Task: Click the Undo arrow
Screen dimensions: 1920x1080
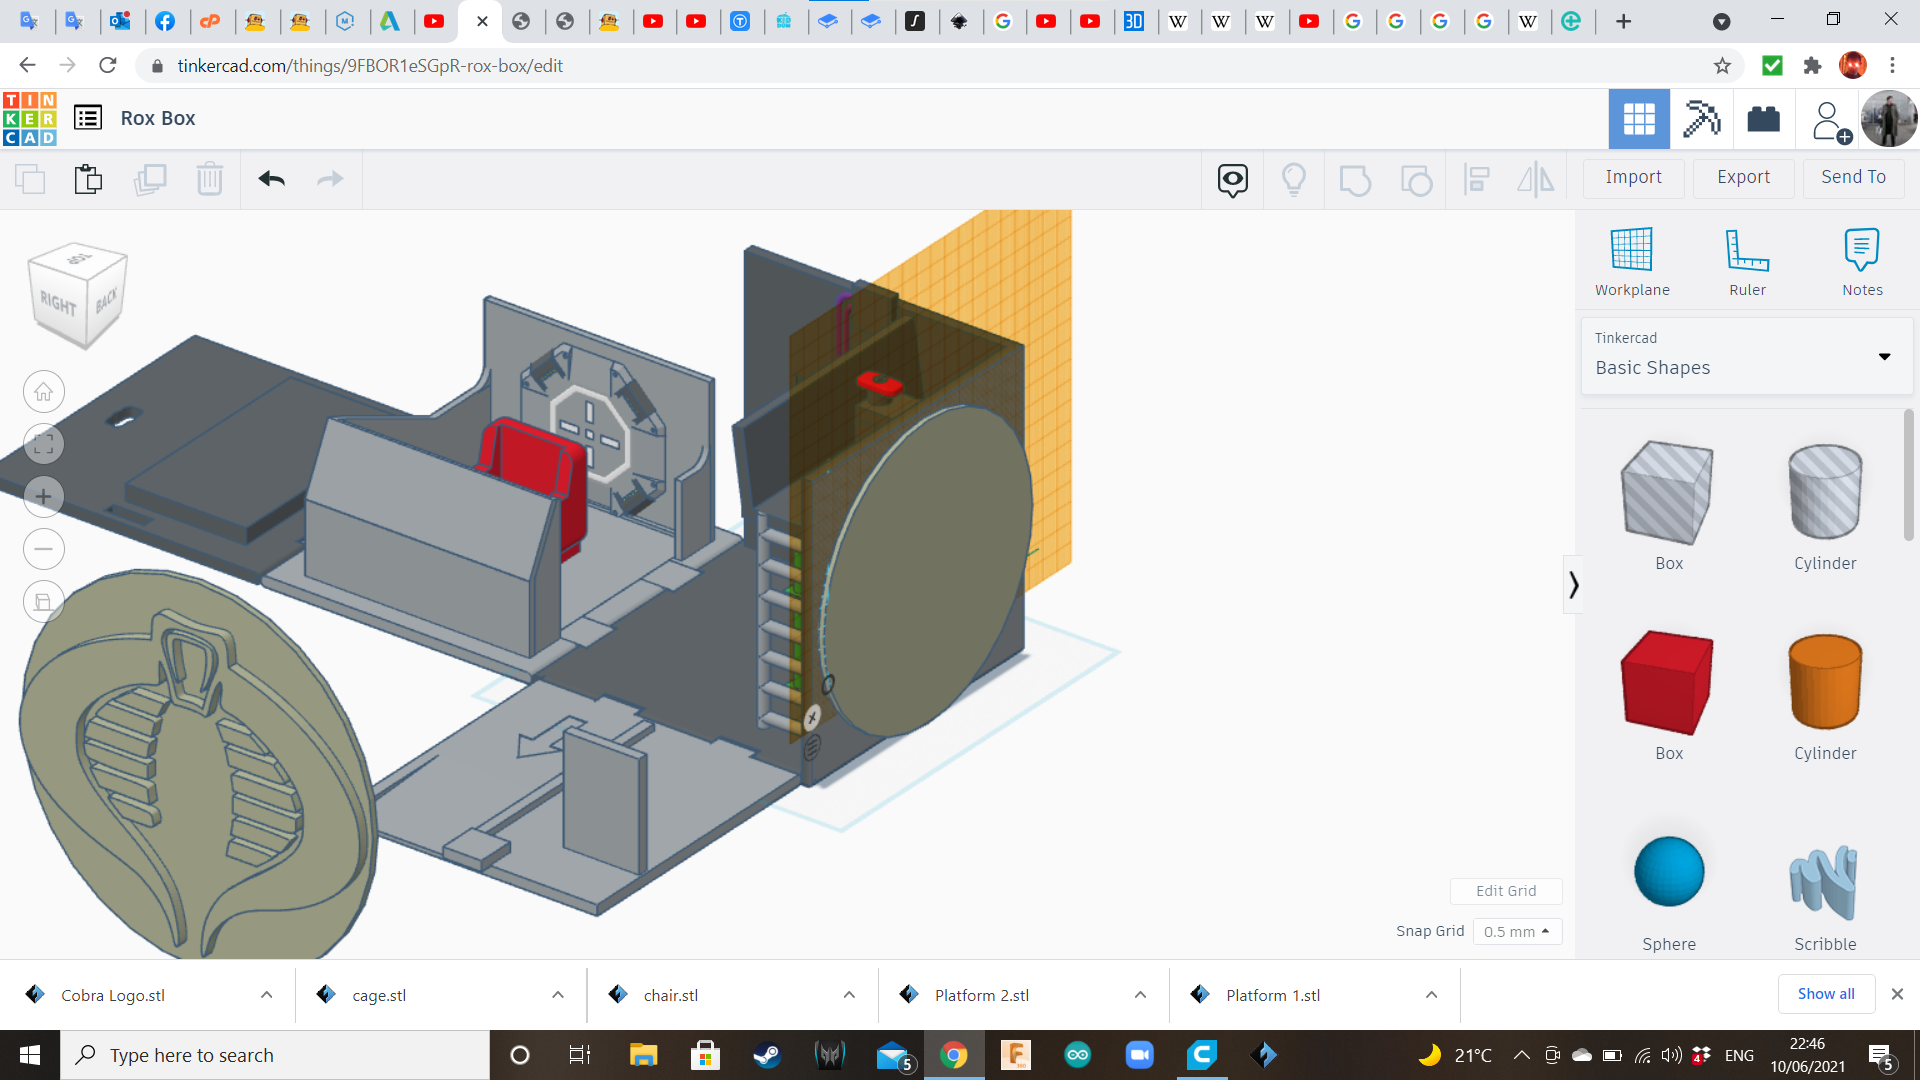Action: (x=271, y=179)
